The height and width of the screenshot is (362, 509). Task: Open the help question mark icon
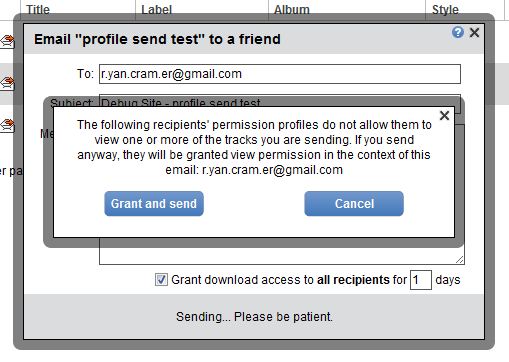tap(458, 32)
